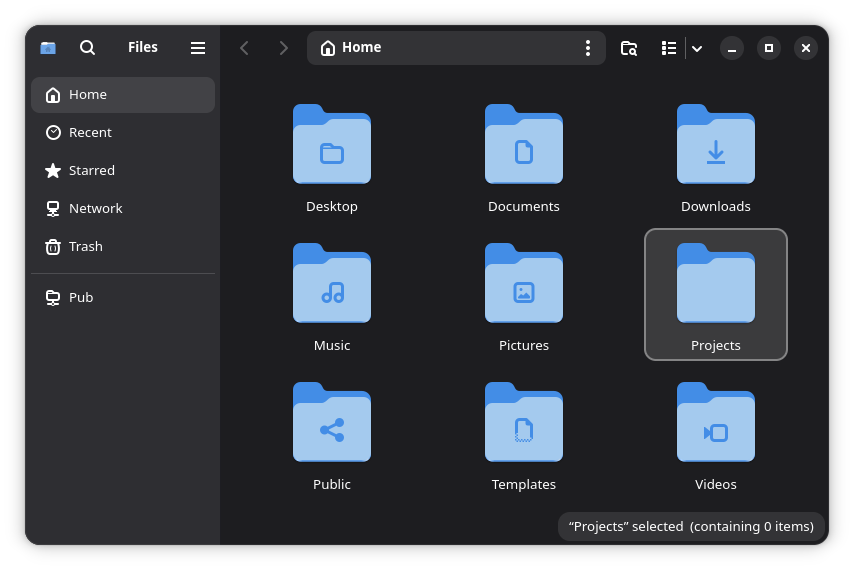Maximize the Files window
Image resolution: width=854 pixels, height=570 pixels.
[769, 48]
